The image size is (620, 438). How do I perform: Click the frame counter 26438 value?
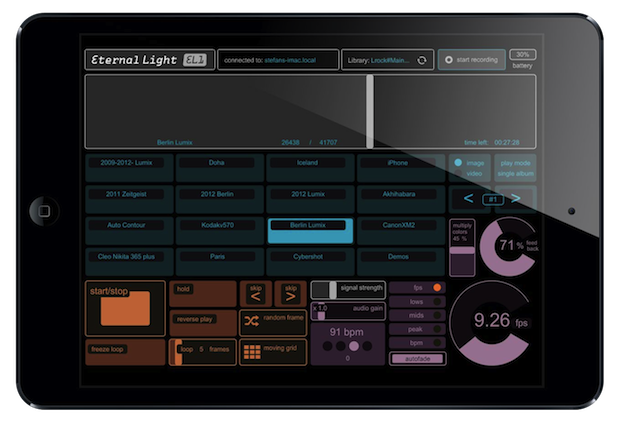(x=290, y=142)
